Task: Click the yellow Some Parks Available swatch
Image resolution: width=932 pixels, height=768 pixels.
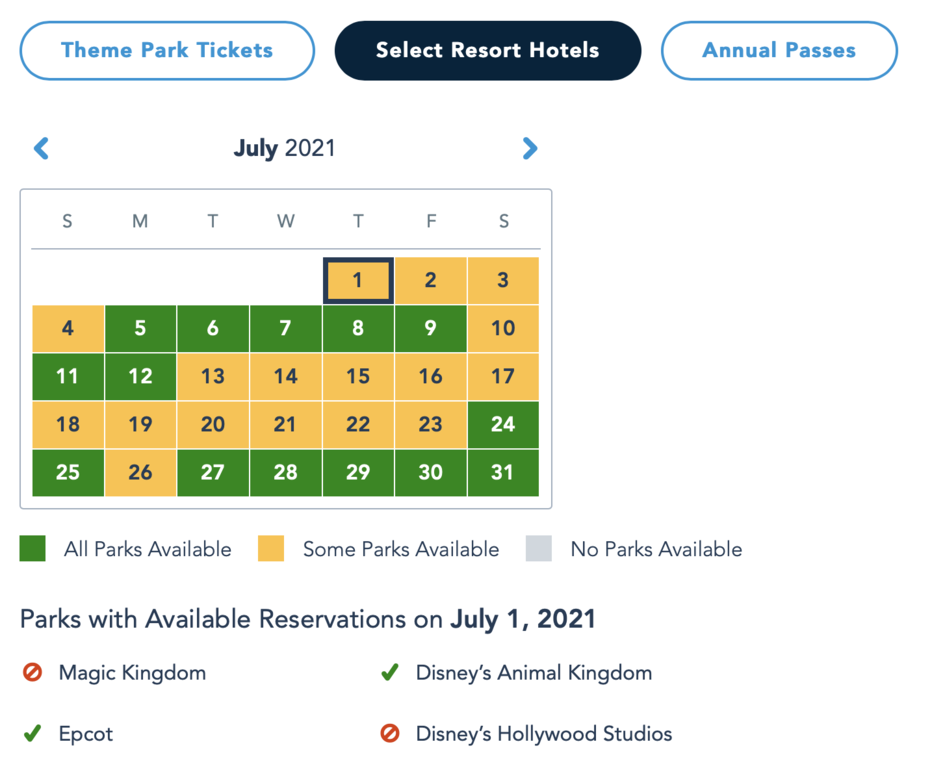Action: tap(271, 548)
